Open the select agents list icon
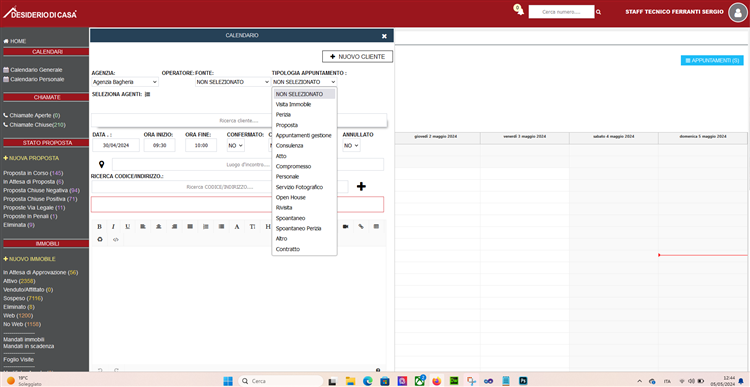The height and width of the screenshot is (387, 750). [x=147, y=95]
